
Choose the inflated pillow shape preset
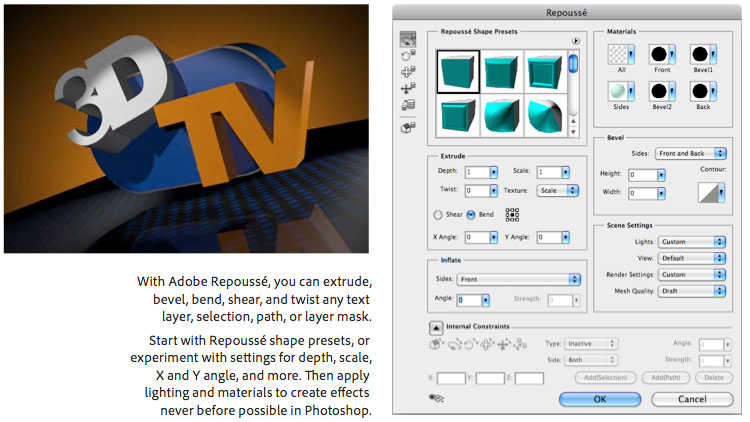click(x=501, y=115)
